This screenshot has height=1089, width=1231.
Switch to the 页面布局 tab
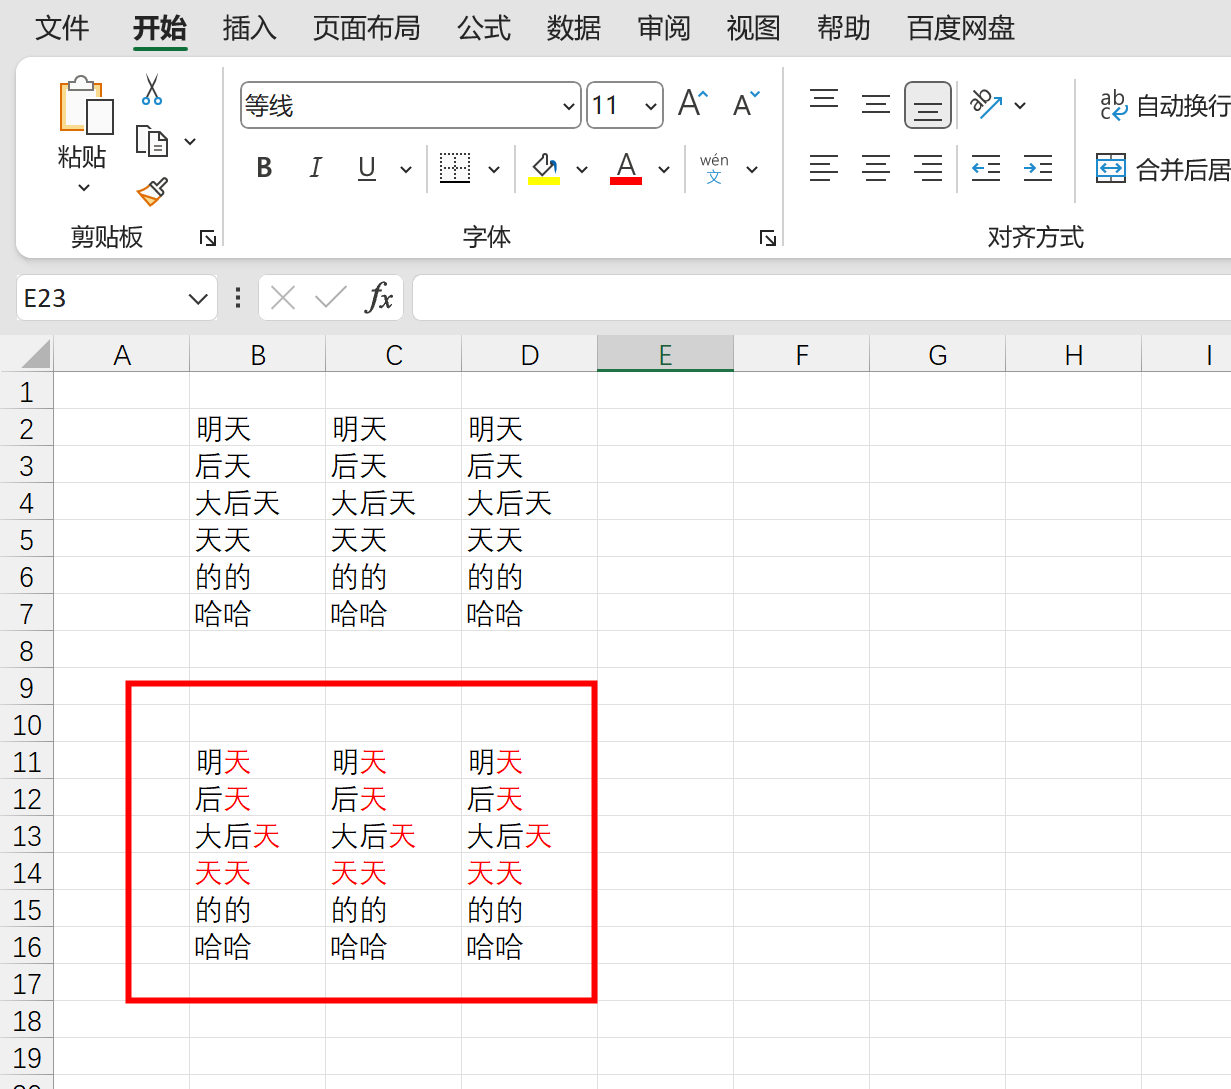366,28
